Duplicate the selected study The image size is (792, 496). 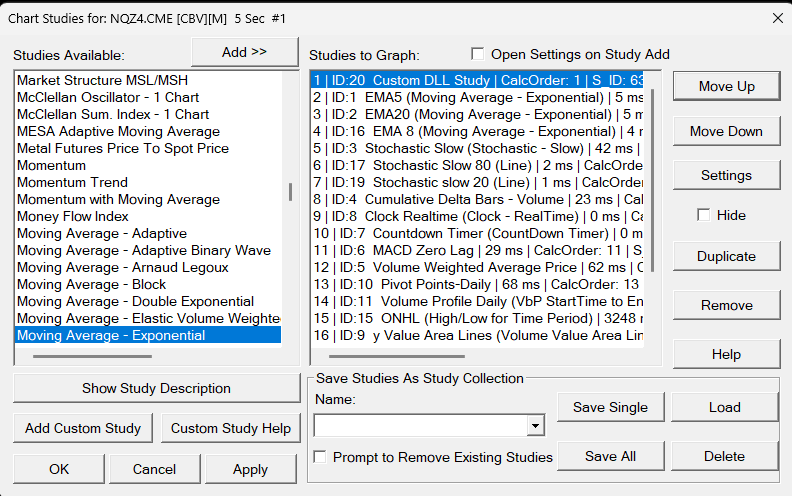tap(726, 256)
